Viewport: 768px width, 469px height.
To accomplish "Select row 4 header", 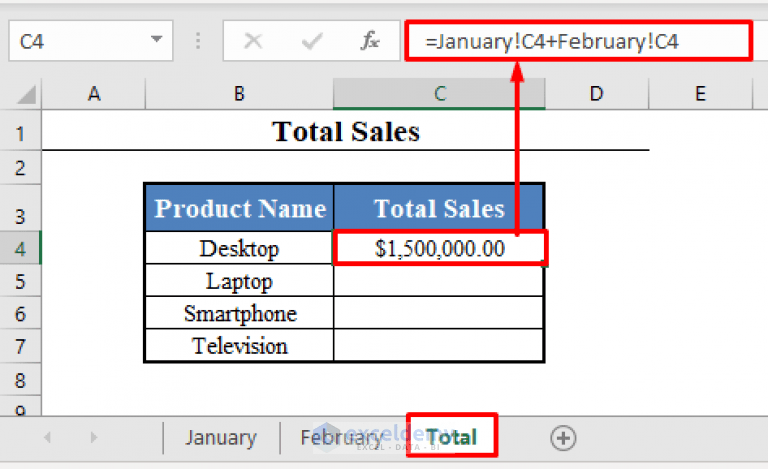I will [20, 249].
